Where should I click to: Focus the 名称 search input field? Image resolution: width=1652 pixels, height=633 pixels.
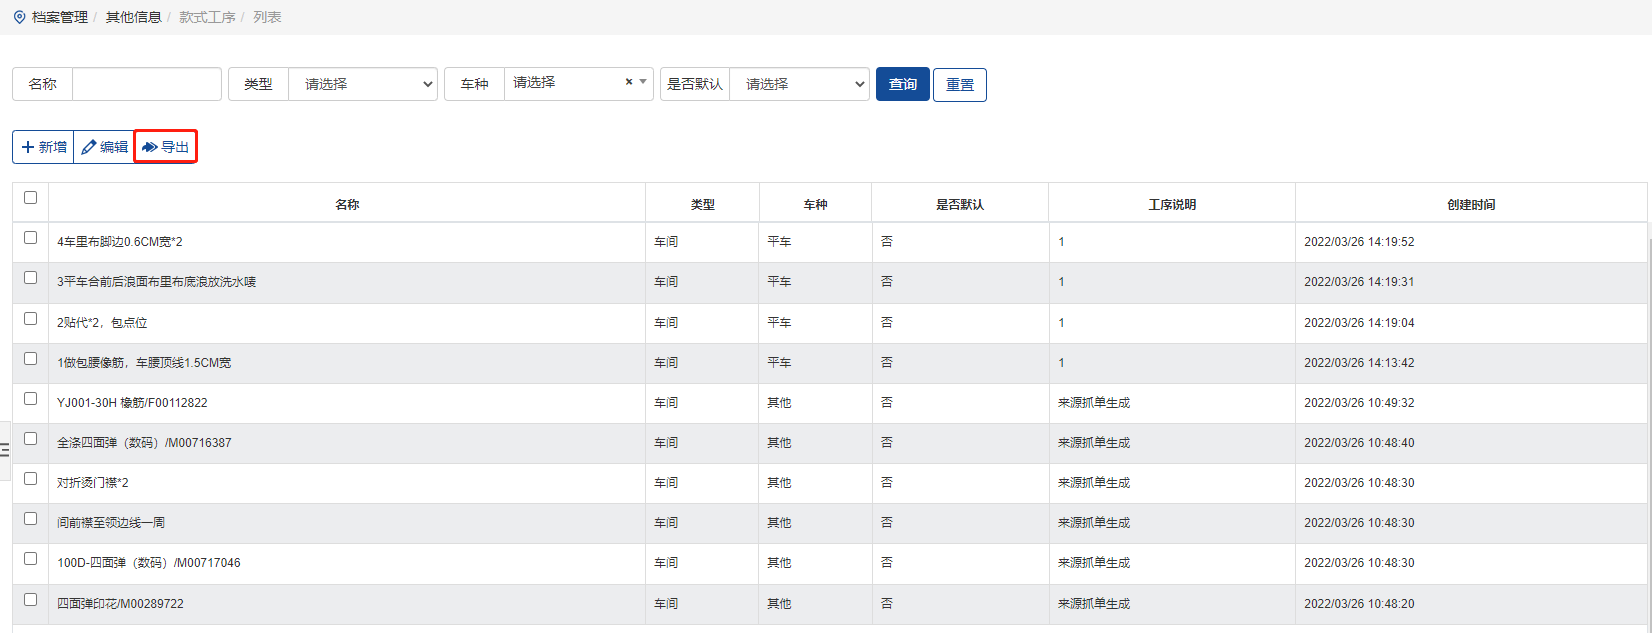146,84
